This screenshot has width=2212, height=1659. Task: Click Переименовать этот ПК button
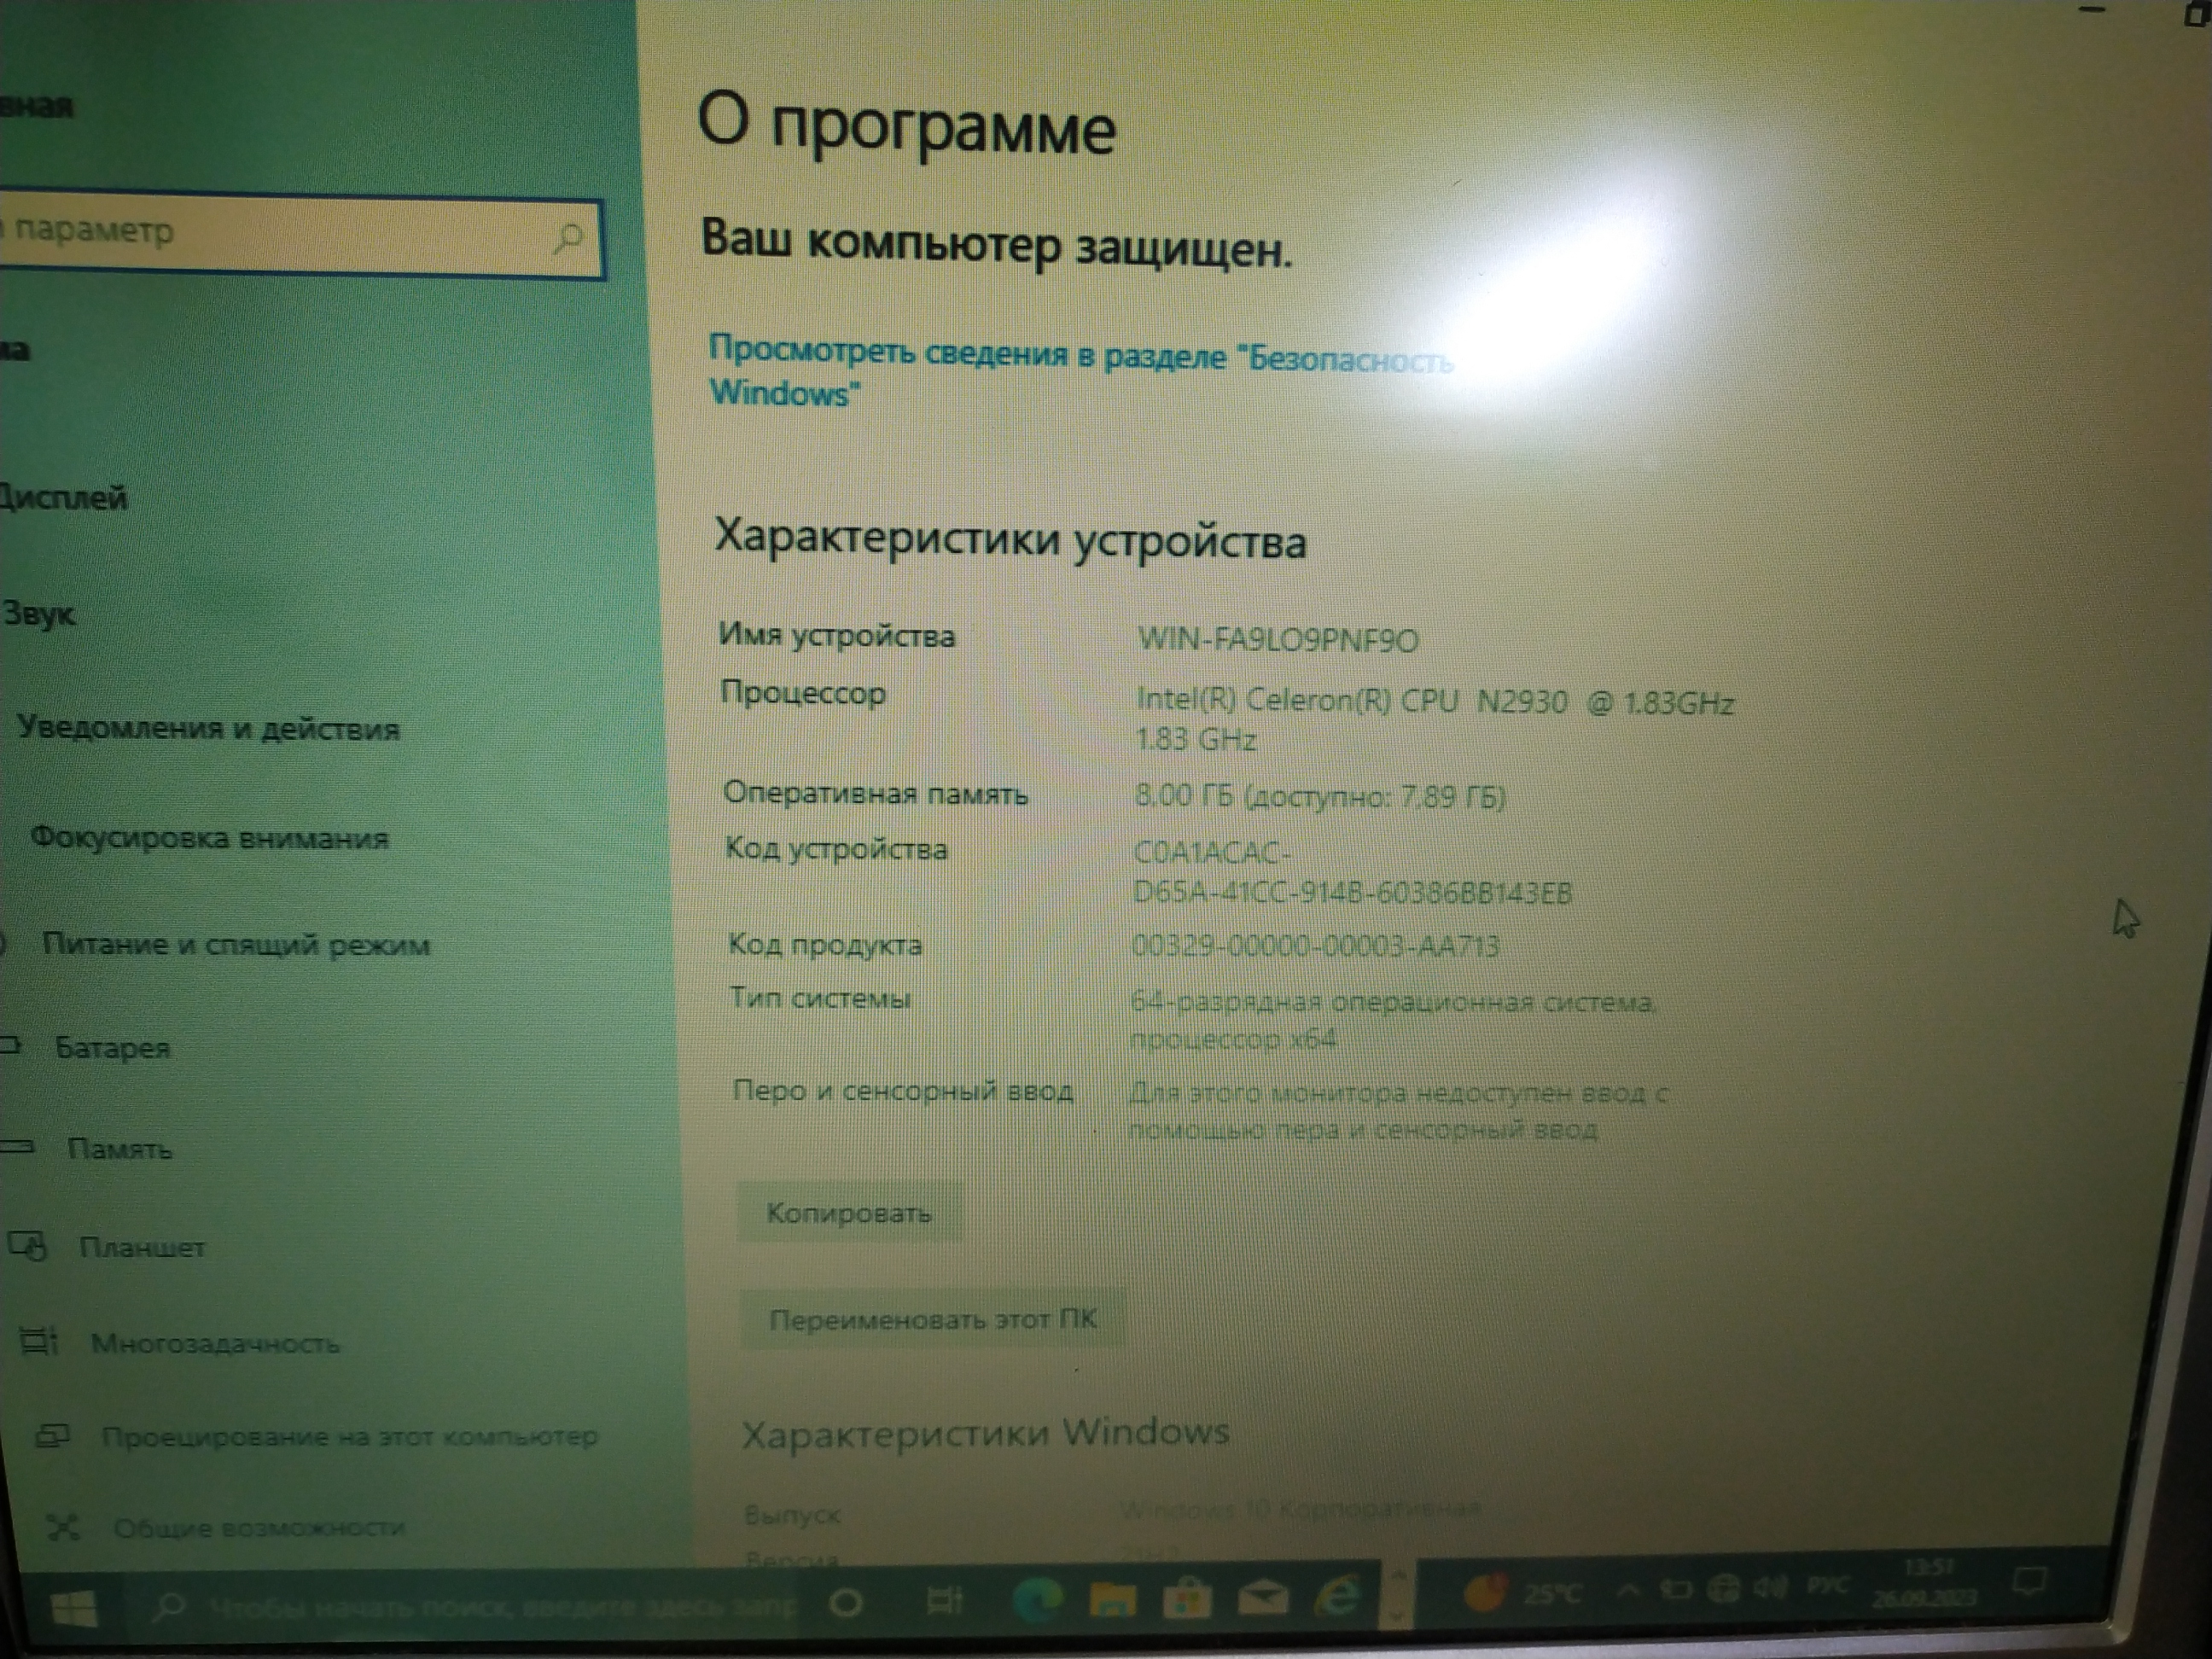coord(932,1319)
